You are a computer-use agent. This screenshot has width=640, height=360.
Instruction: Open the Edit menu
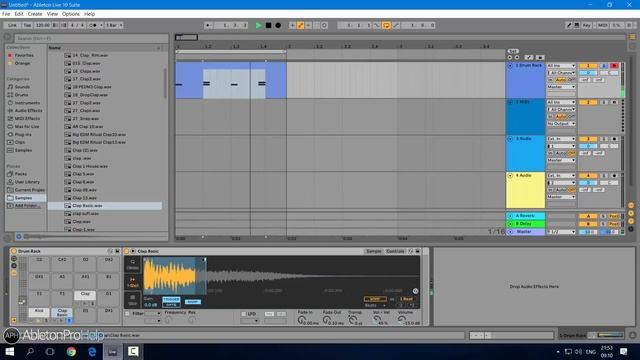click(x=19, y=14)
